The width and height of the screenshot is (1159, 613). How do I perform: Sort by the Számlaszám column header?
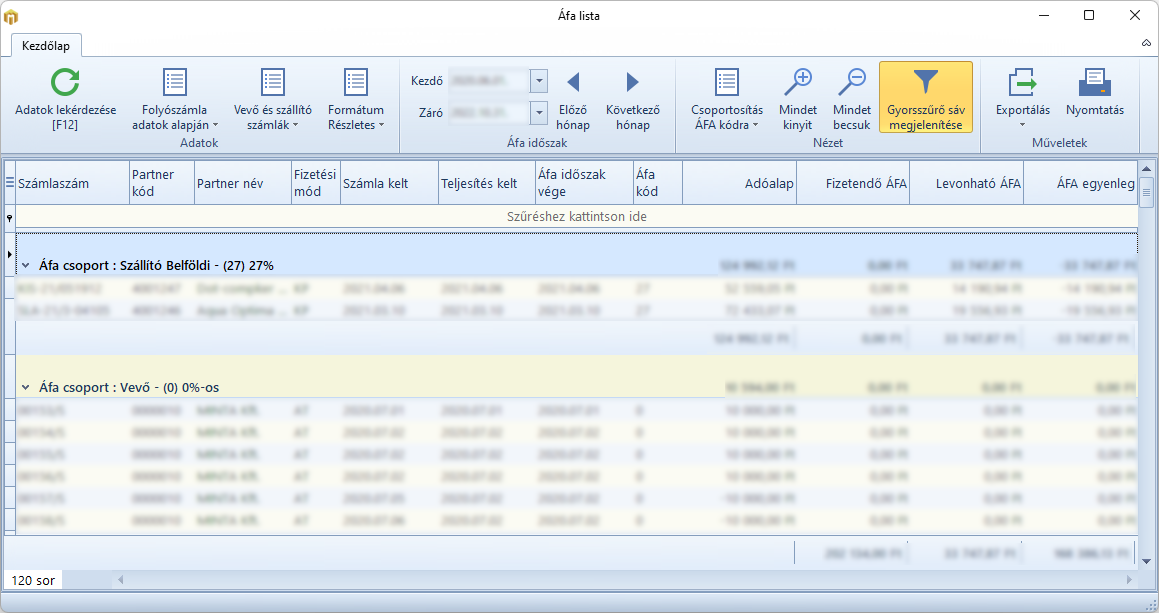pos(72,183)
